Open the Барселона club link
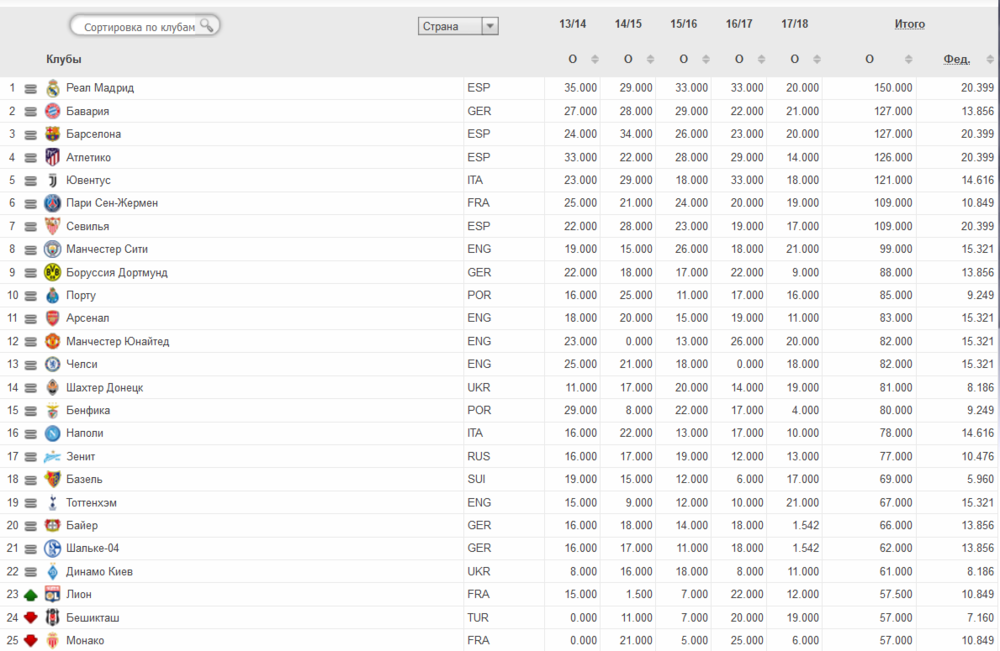This screenshot has height=651, width=1000. 94,134
